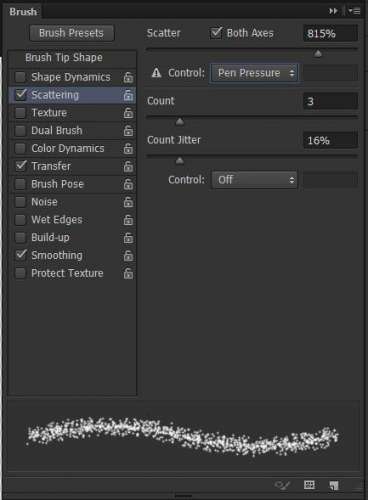The image size is (368, 500).
Task: Open the Count Jitter control dropdown set to Off
Action: click(254, 180)
